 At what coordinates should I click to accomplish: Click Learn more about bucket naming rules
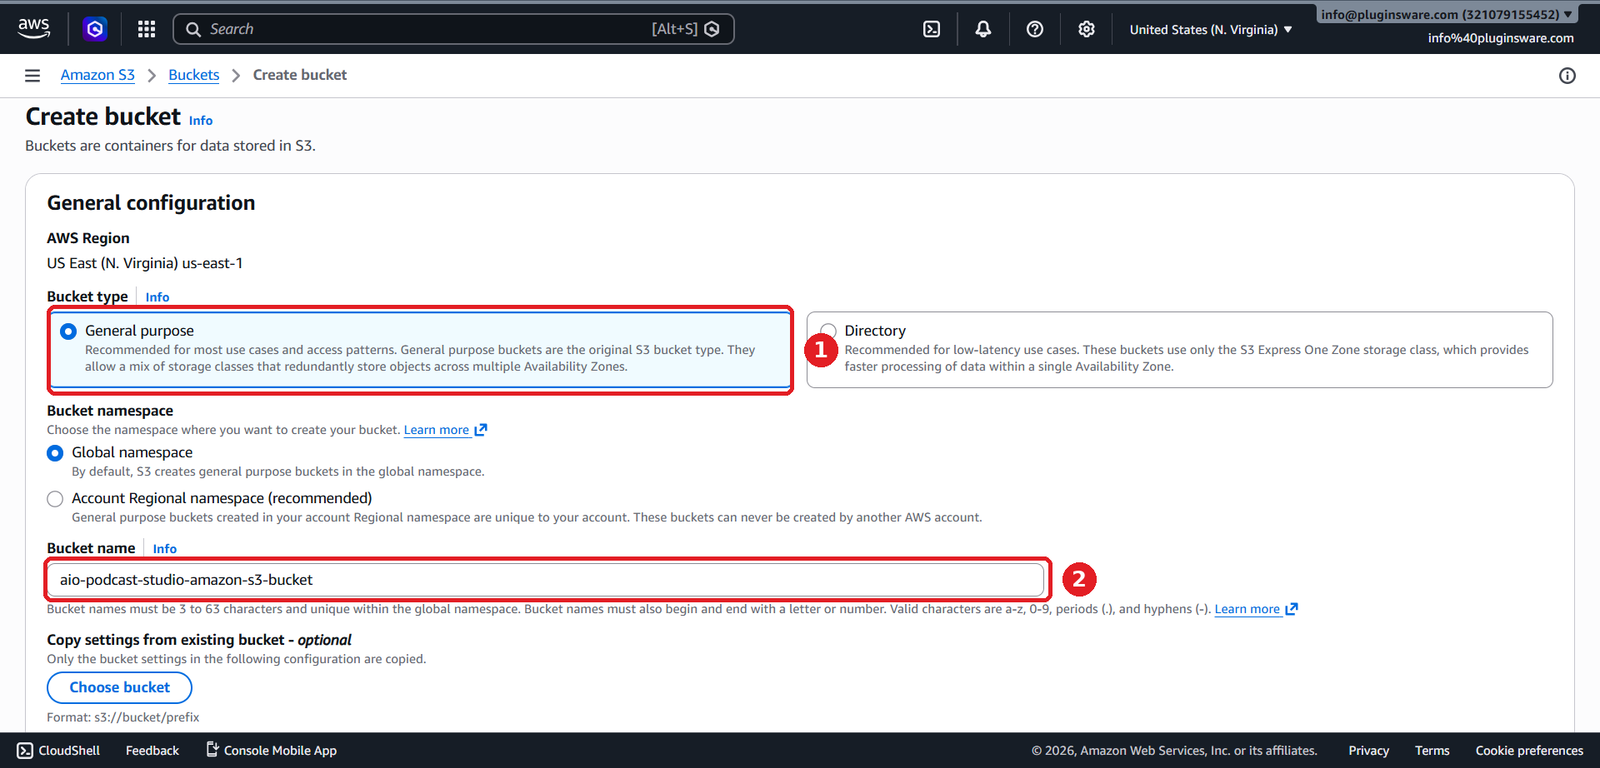click(x=1247, y=609)
